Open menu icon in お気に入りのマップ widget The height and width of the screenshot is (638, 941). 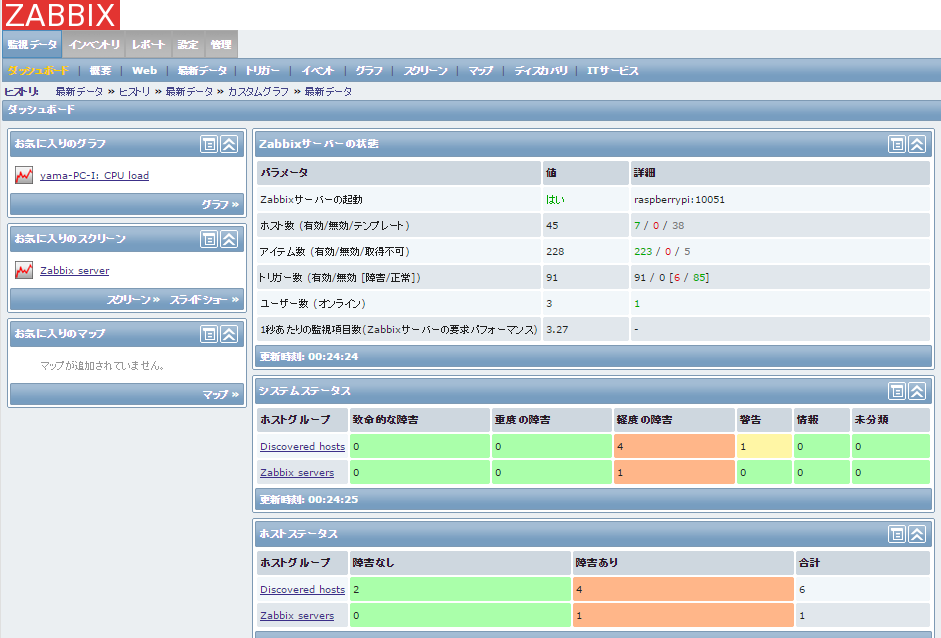point(209,334)
